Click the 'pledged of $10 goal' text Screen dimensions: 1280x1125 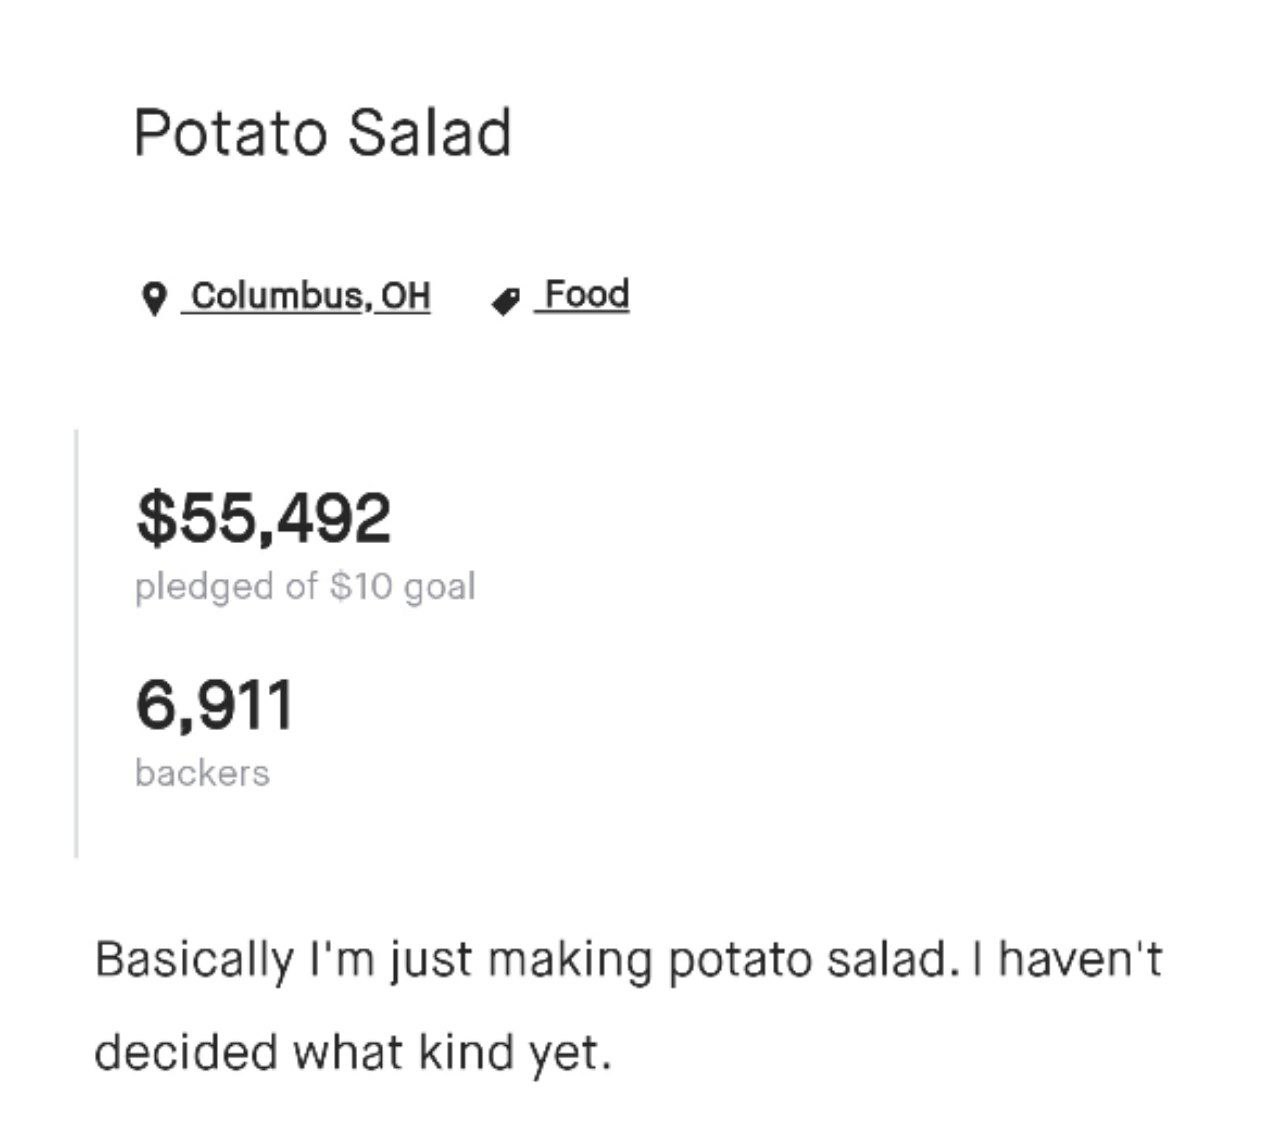point(305,587)
